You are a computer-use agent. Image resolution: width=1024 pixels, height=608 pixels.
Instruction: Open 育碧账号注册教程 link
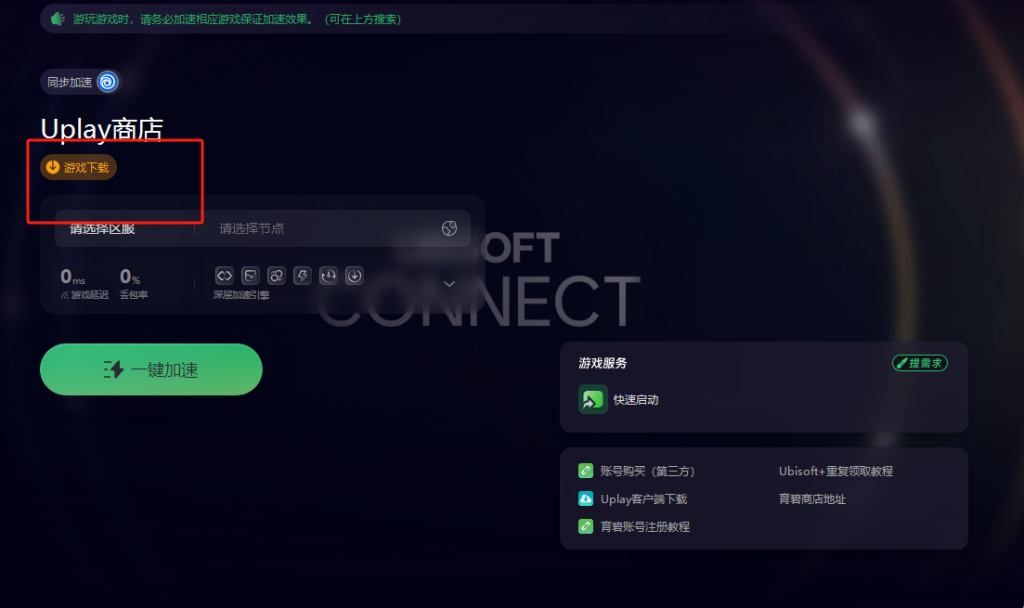click(x=645, y=526)
